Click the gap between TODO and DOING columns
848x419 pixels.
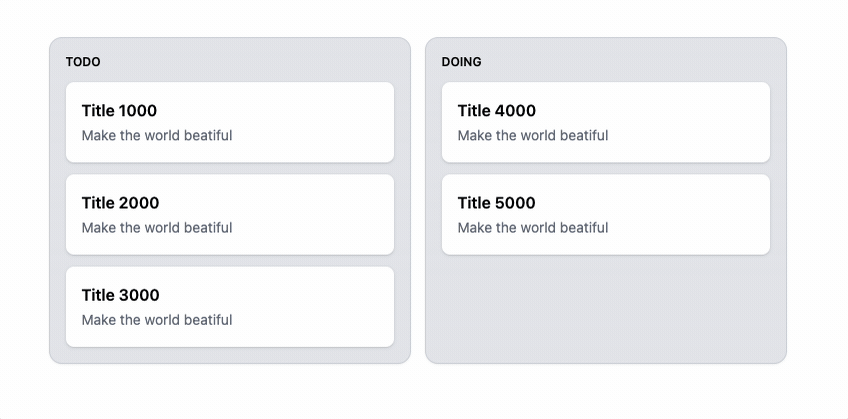click(418, 200)
